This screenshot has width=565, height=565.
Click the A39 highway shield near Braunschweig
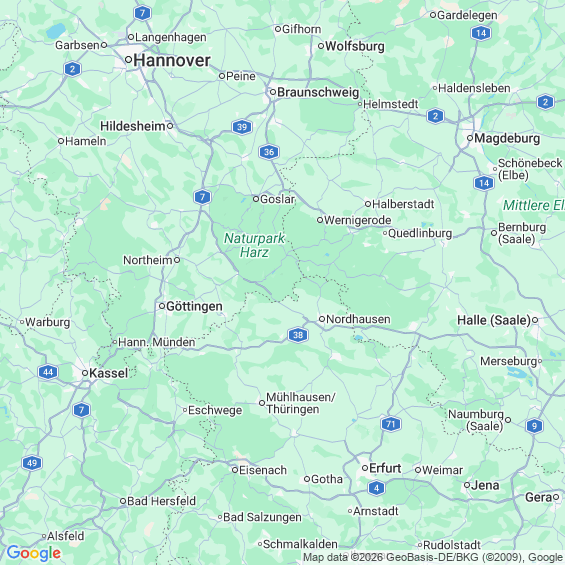(x=242, y=127)
